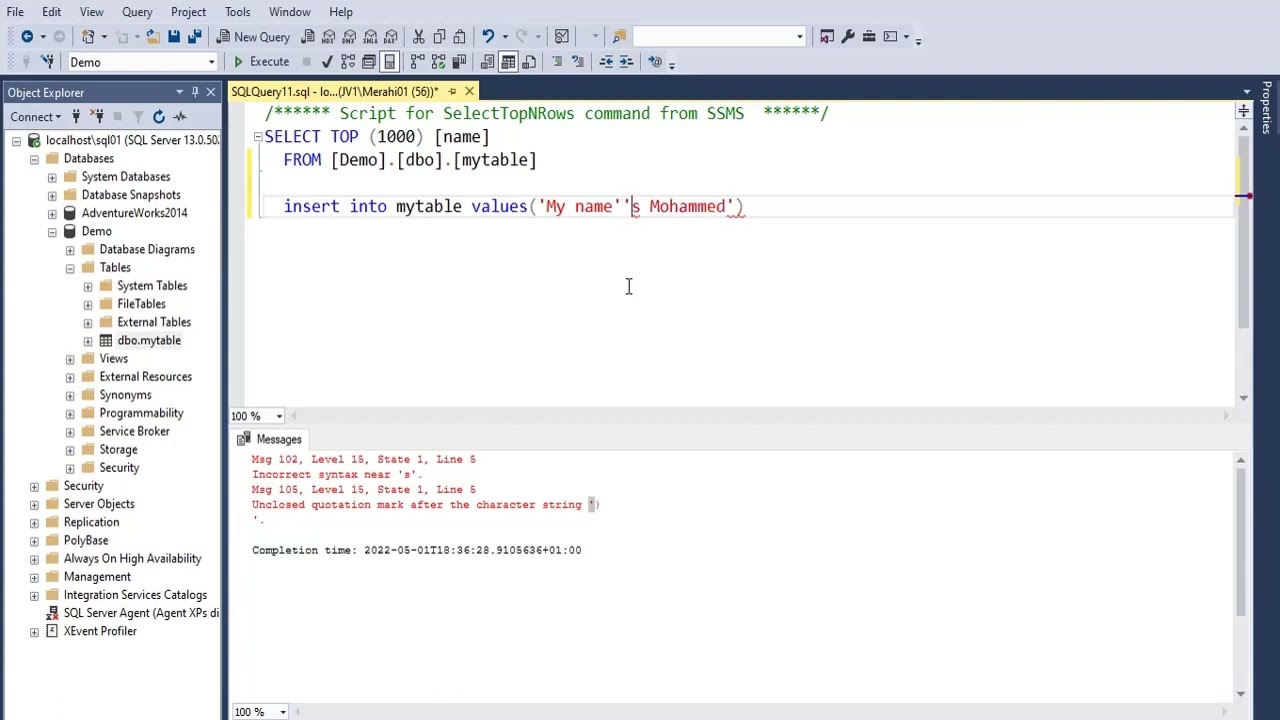
Task: Click the XMLA query icon
Action: click(370, 37)
